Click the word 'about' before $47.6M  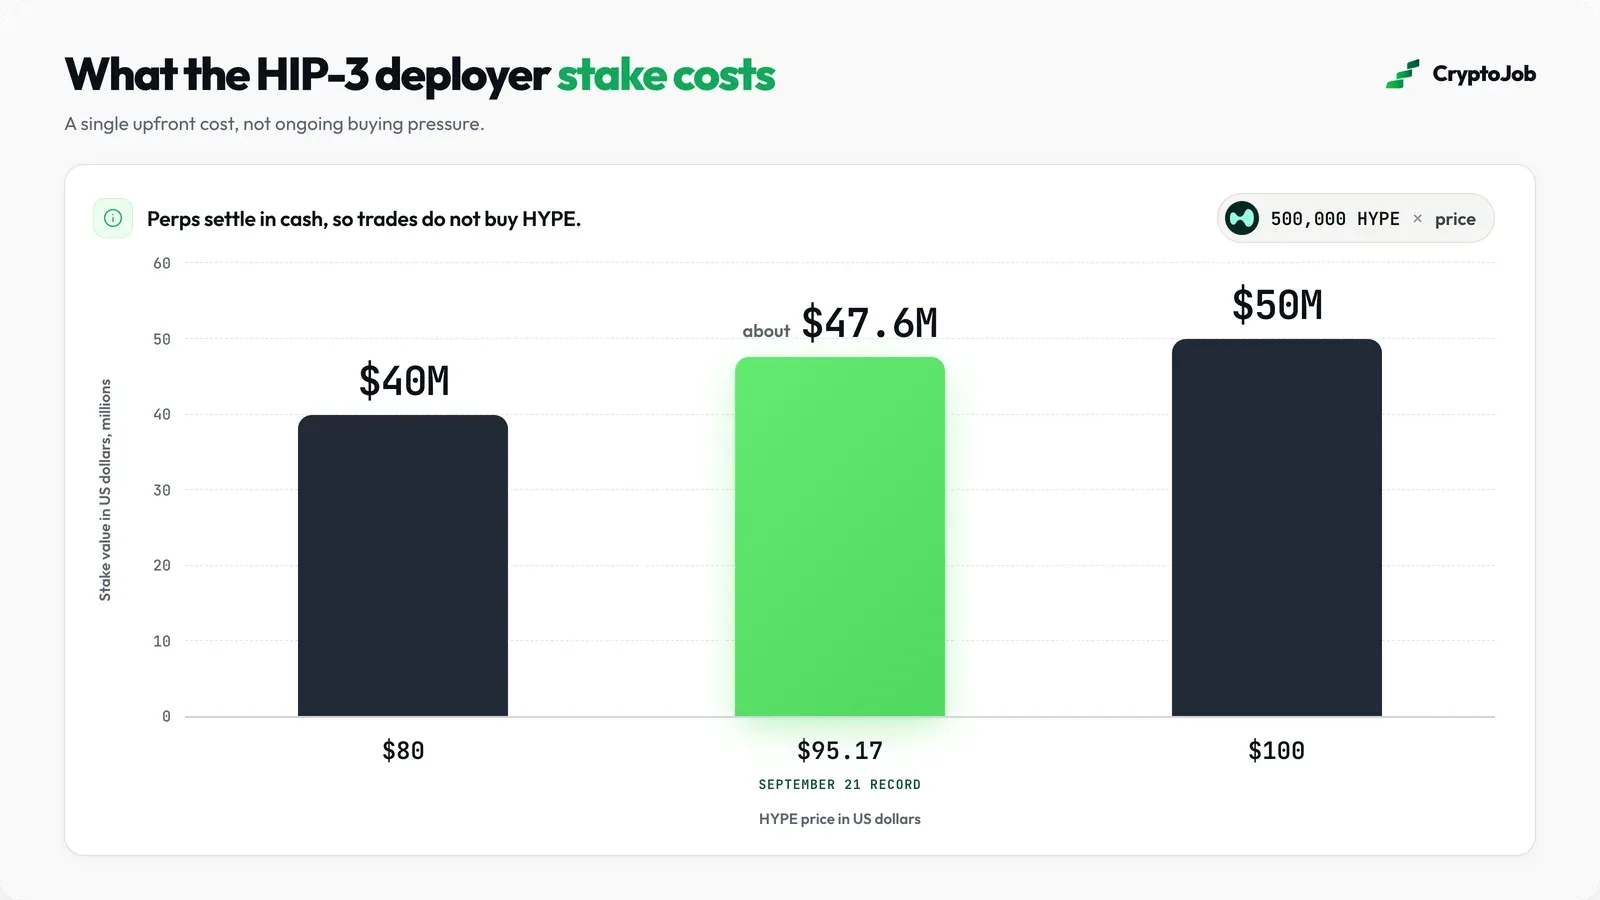(766, 331)
